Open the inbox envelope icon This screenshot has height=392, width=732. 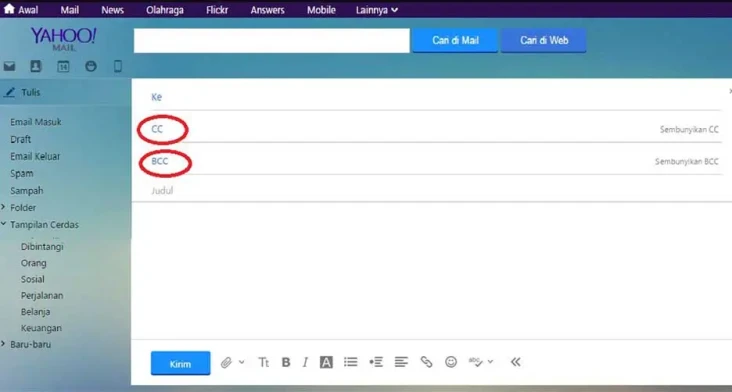pos(9,67)
